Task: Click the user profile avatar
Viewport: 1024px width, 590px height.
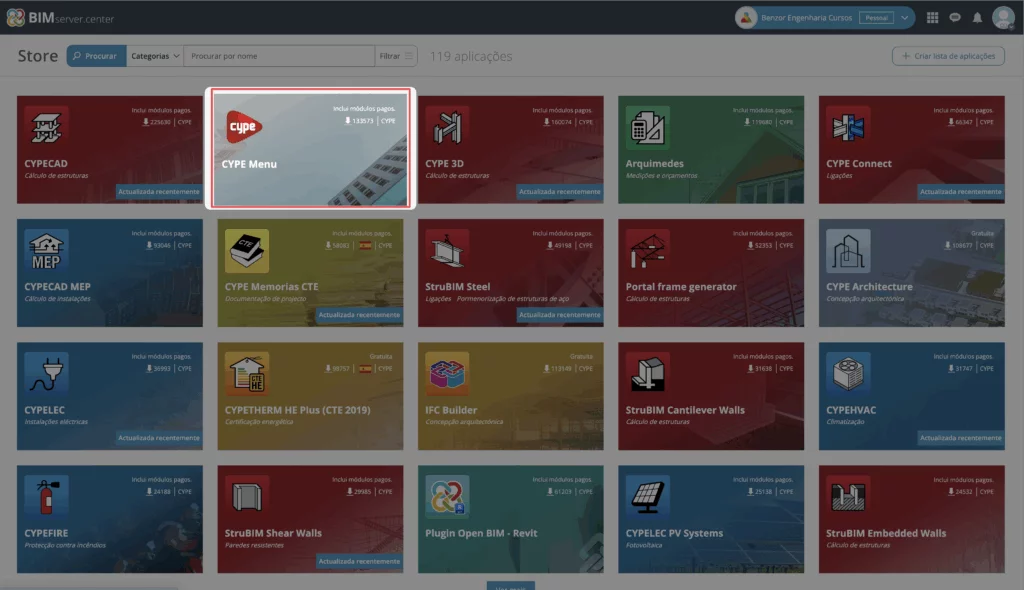Action: [1003, 17]
